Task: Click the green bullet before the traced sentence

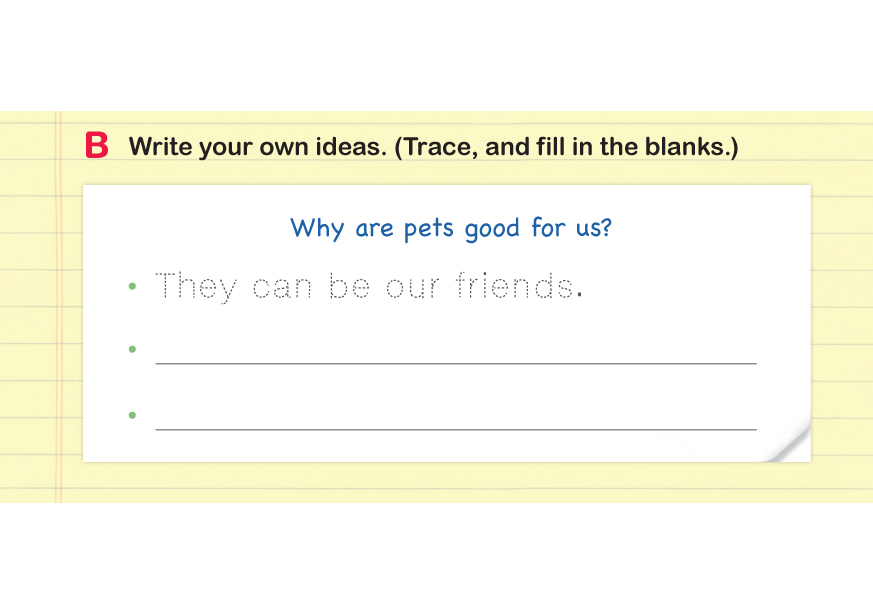Action: point(132,288)
